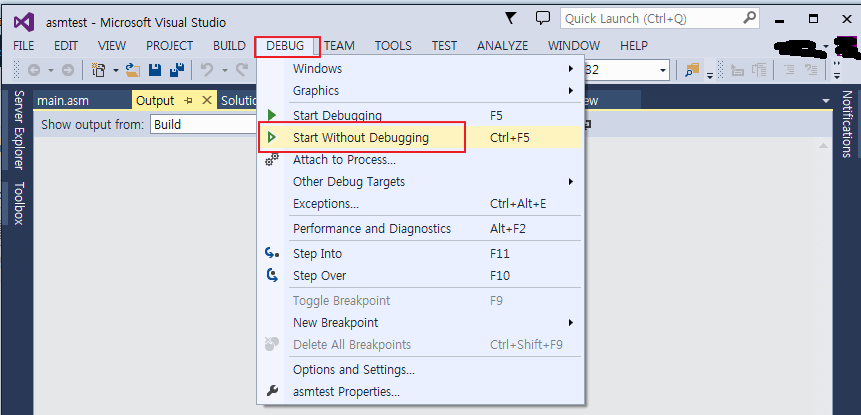Open the ANALYZE menu
Viewport: 861px width, 415px height.
tap(502, 46)
